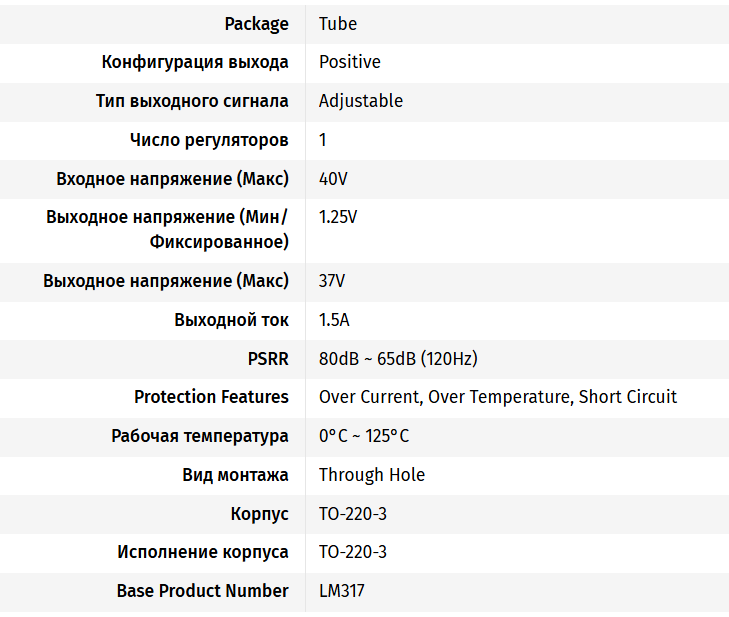Select the 'Adjustable' value text
729x617 pixels.
tap(361, 101)
